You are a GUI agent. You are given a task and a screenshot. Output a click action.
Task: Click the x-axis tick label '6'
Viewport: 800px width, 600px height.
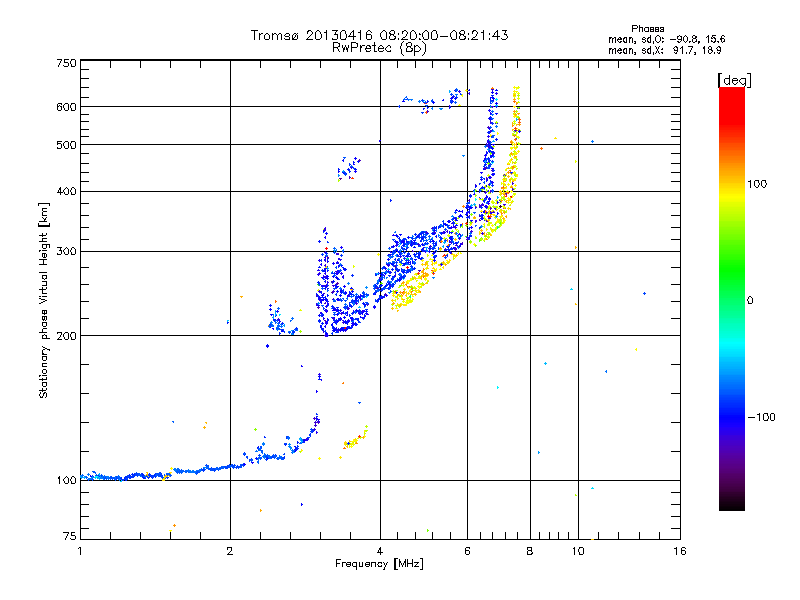tap(467, 551)
